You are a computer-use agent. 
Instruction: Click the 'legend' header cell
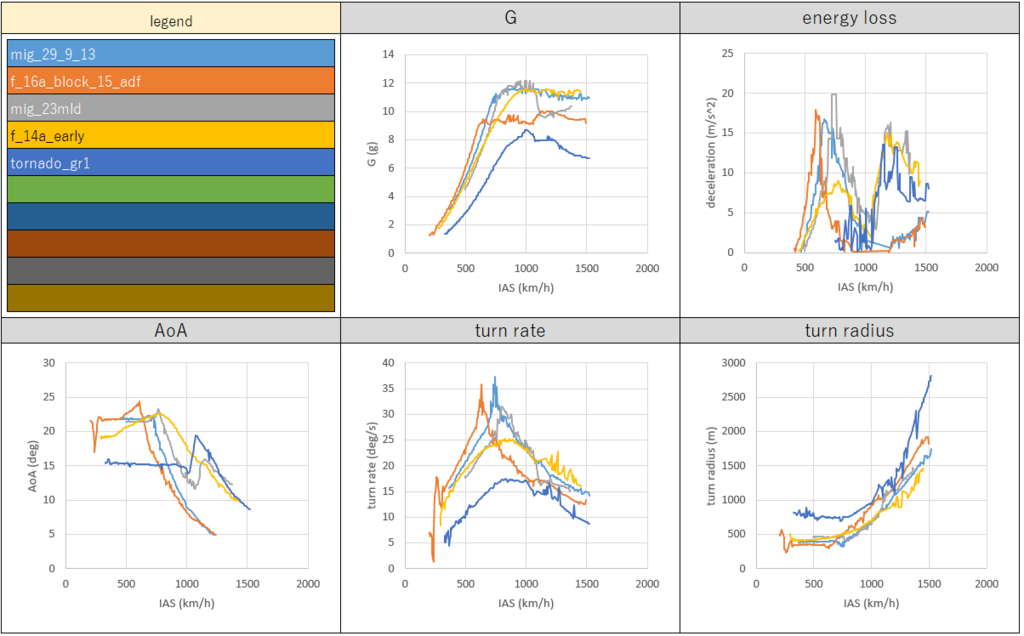[x=170, y=20]
